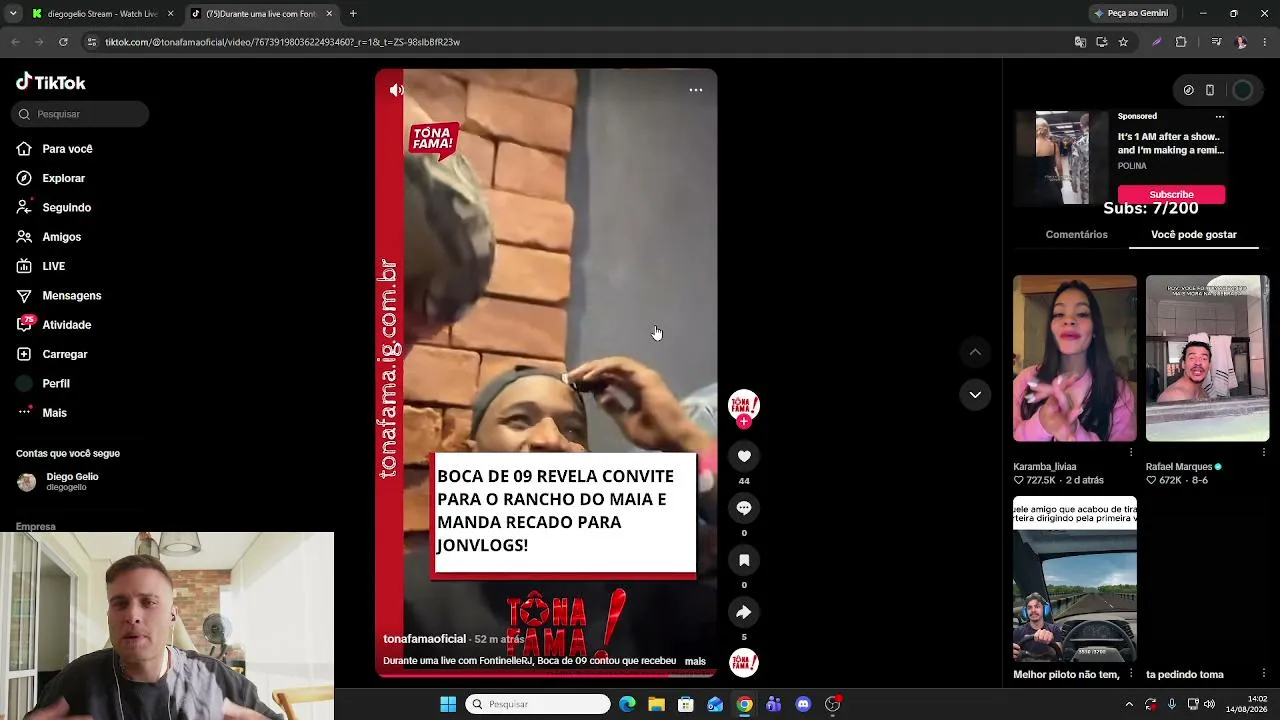This screenshot has height=720, width=1280.
Task: Share the video with the arrow icon
Action: tap(744, 612)
